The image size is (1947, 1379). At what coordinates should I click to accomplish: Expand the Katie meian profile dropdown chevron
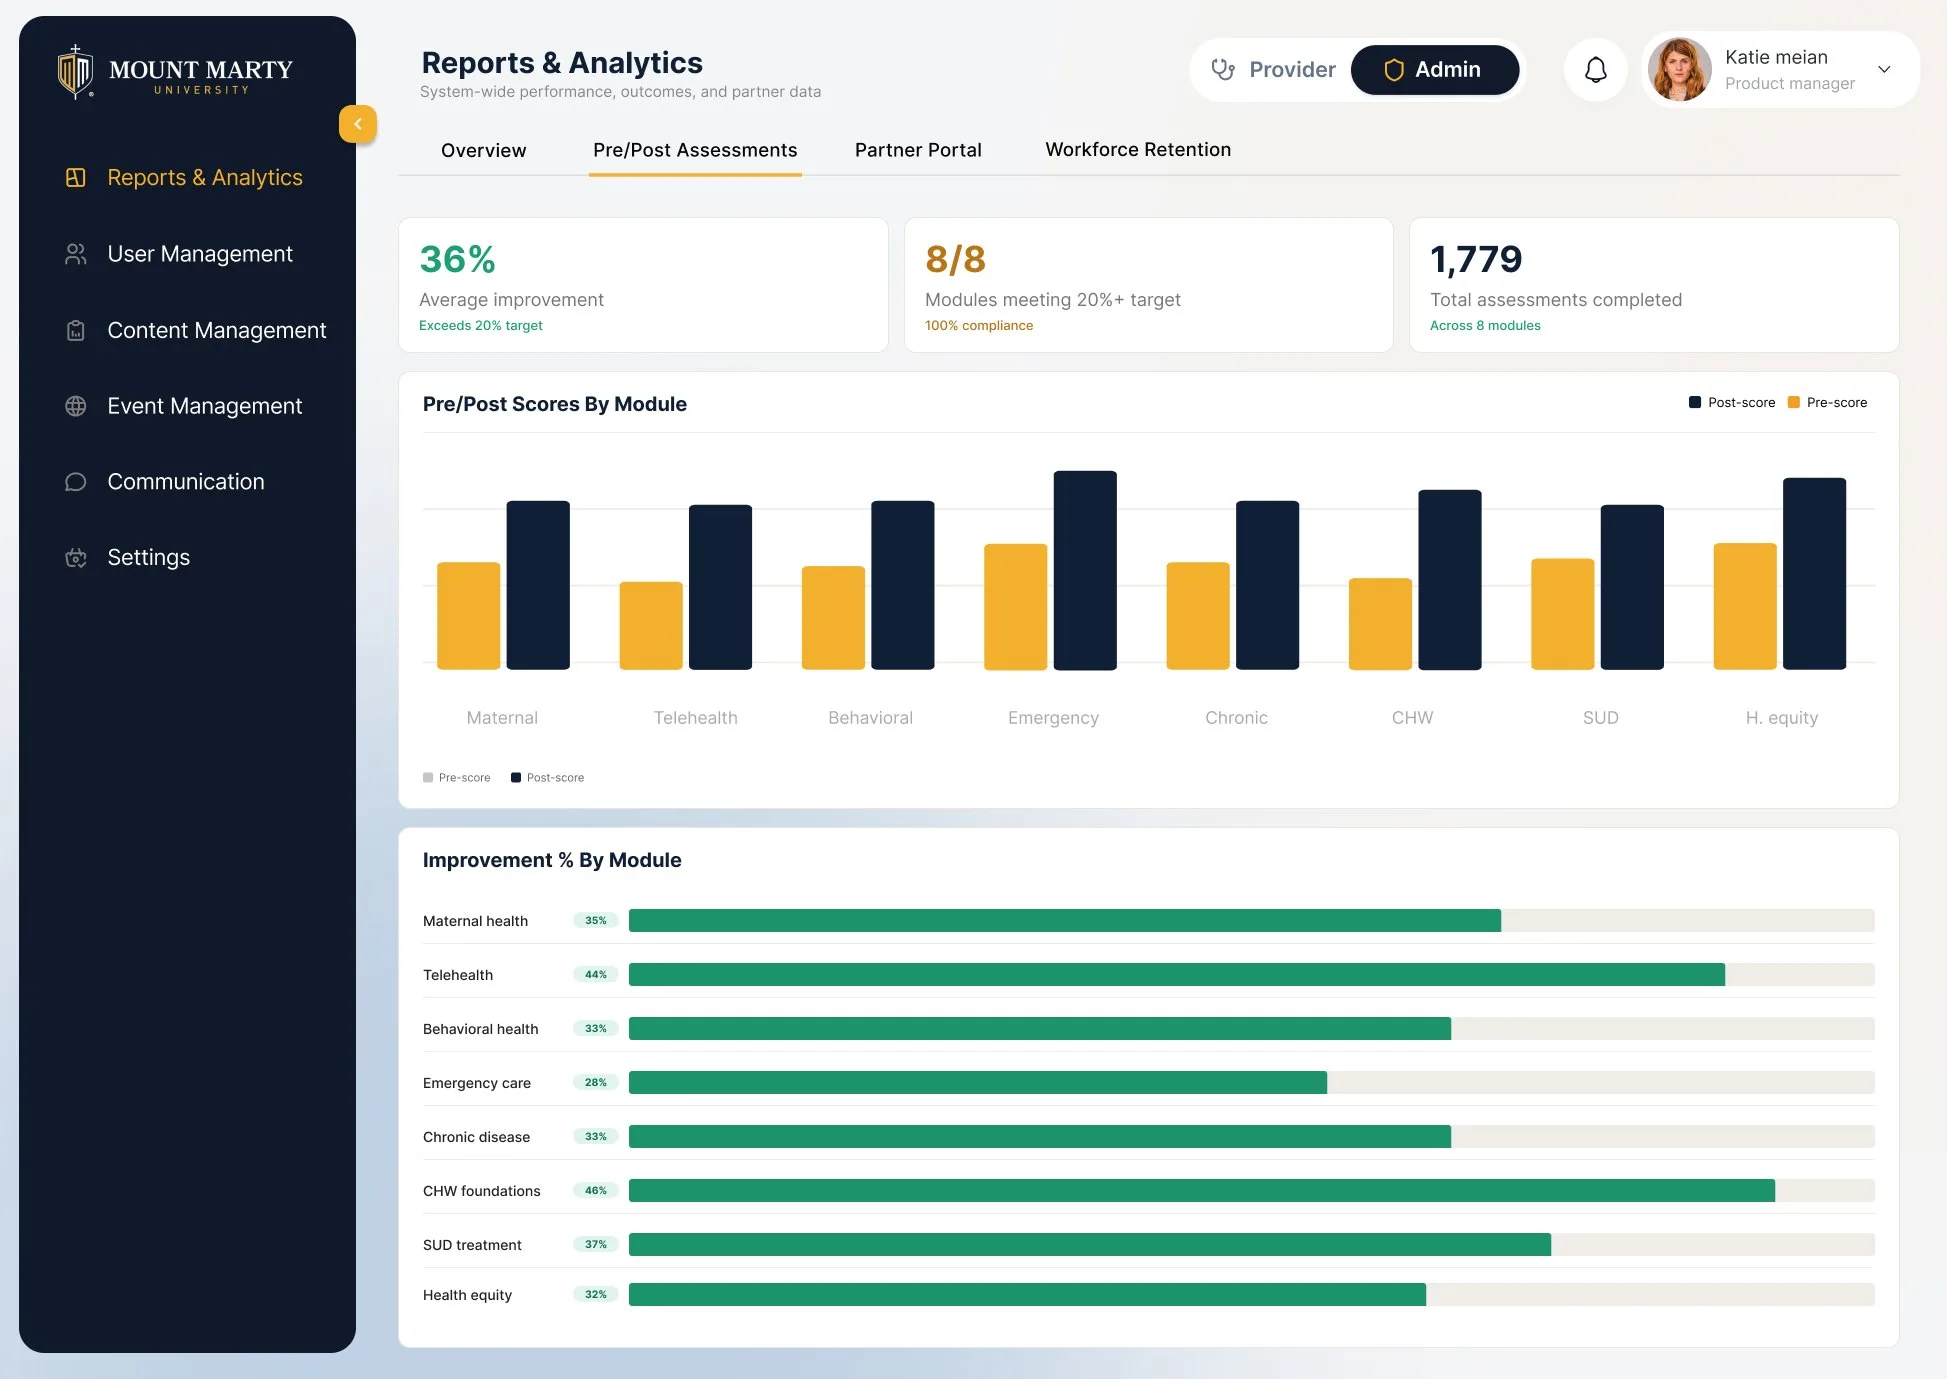click(x=1884, y=70)
